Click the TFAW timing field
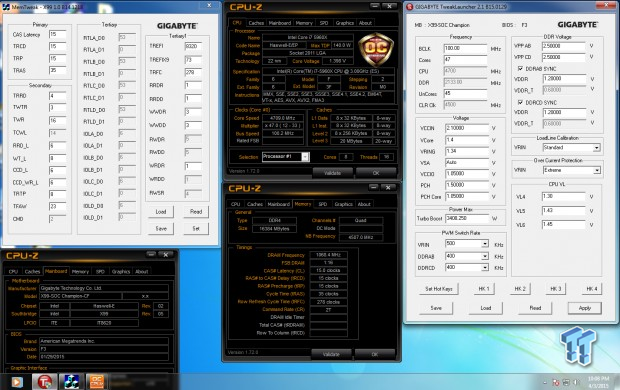 pyautogui.click(x=57, y=206)
